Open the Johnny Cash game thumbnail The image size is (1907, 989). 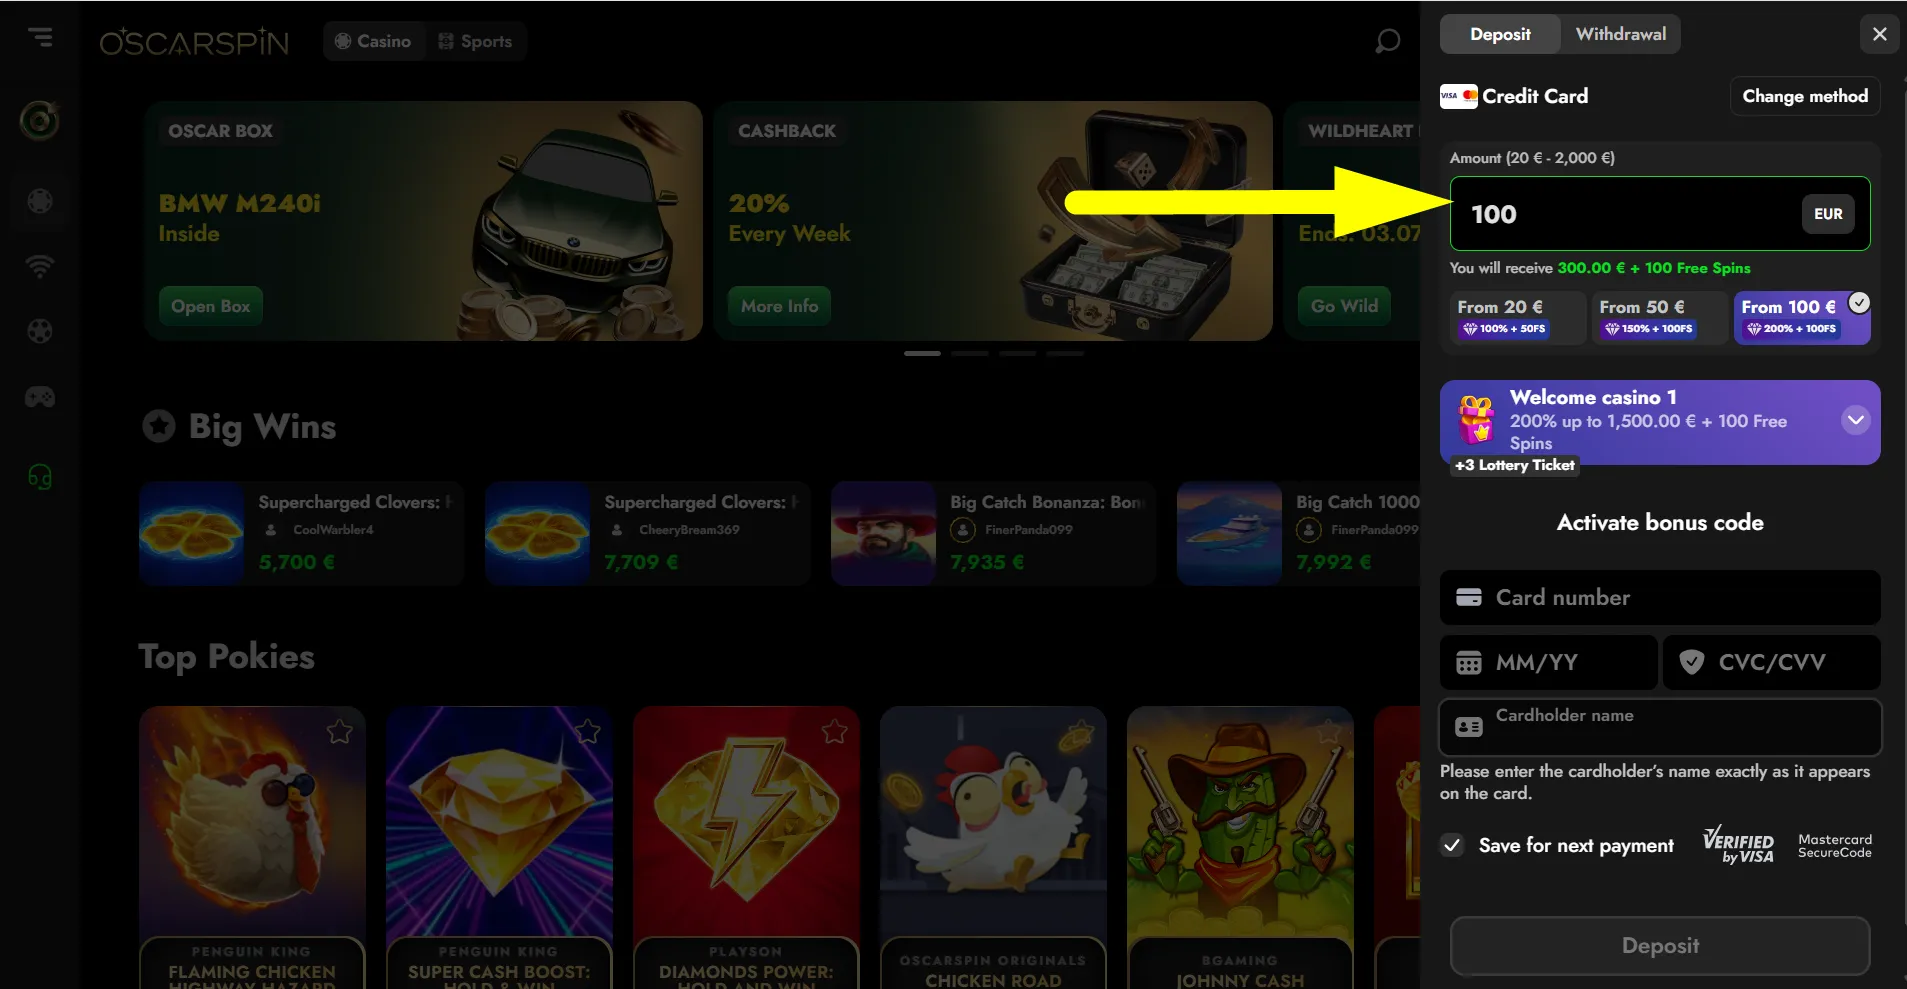click(x=1240, y=848)
